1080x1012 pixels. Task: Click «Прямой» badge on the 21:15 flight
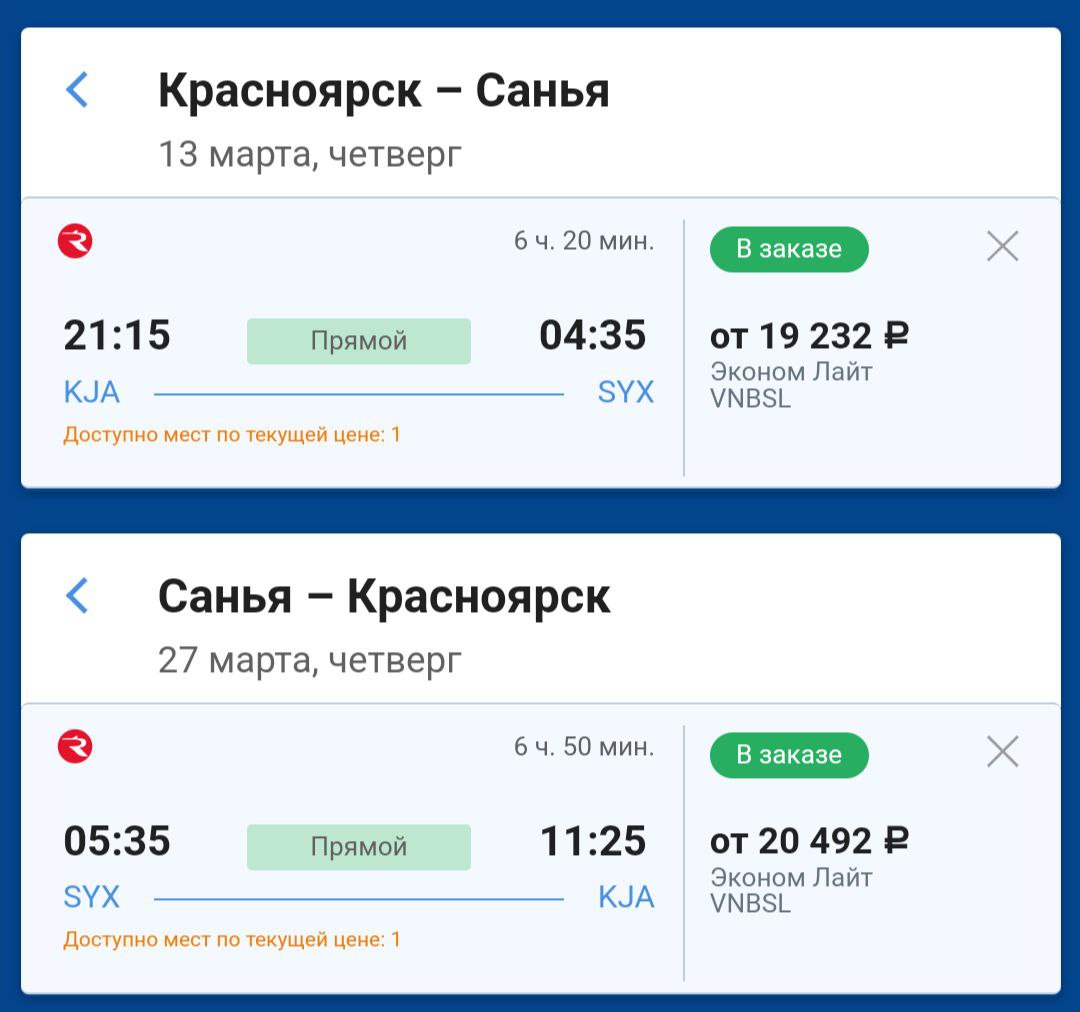[358, 341]
